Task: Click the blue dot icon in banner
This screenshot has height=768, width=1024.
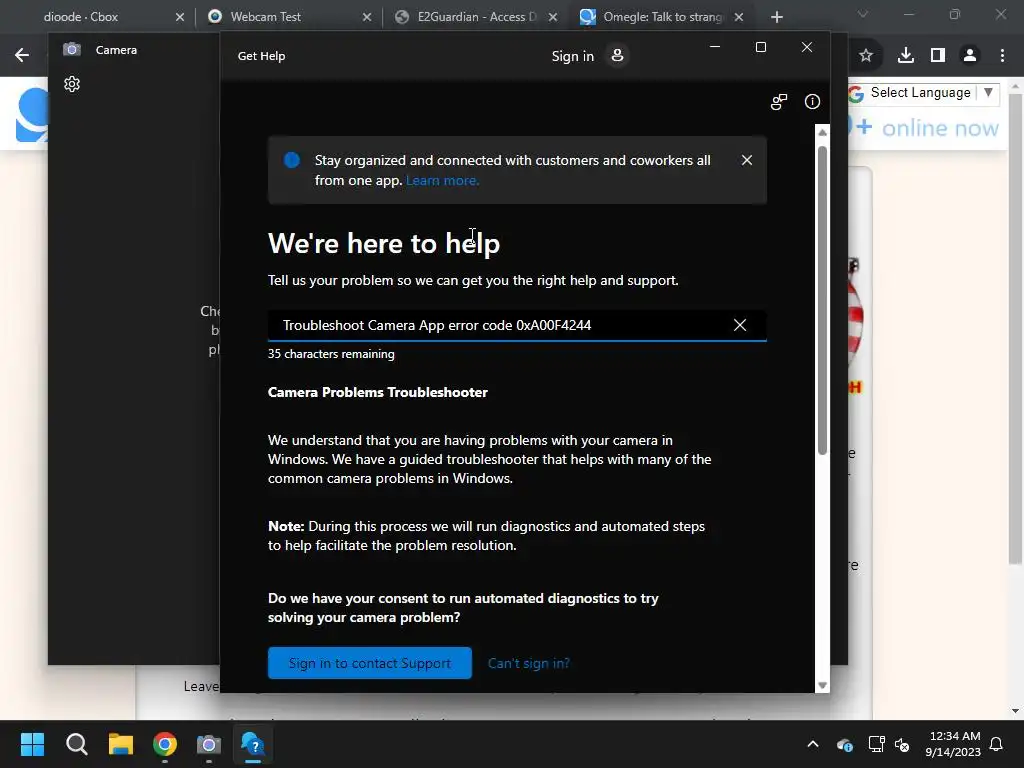Action: 292,160
